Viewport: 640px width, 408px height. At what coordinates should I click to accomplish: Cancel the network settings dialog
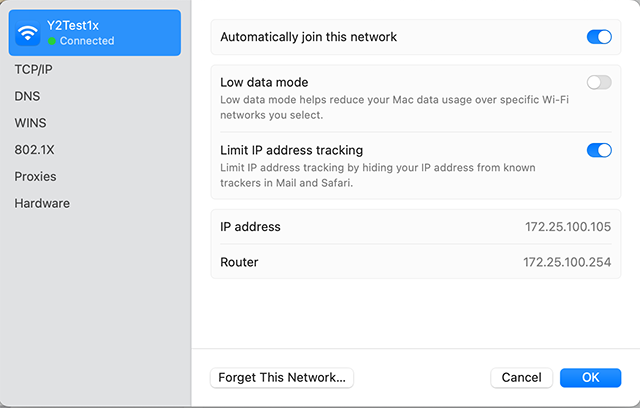point(521,378)
